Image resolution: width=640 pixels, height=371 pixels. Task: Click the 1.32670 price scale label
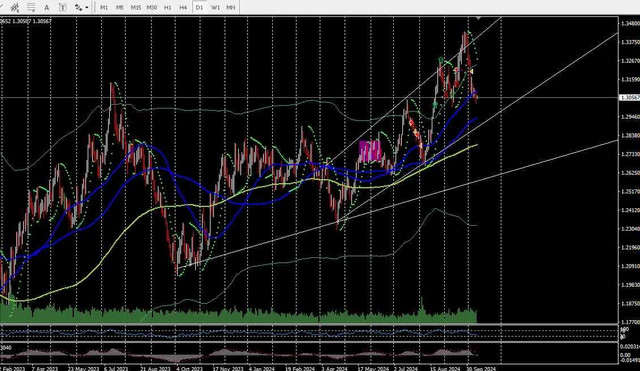pos(630,61)
